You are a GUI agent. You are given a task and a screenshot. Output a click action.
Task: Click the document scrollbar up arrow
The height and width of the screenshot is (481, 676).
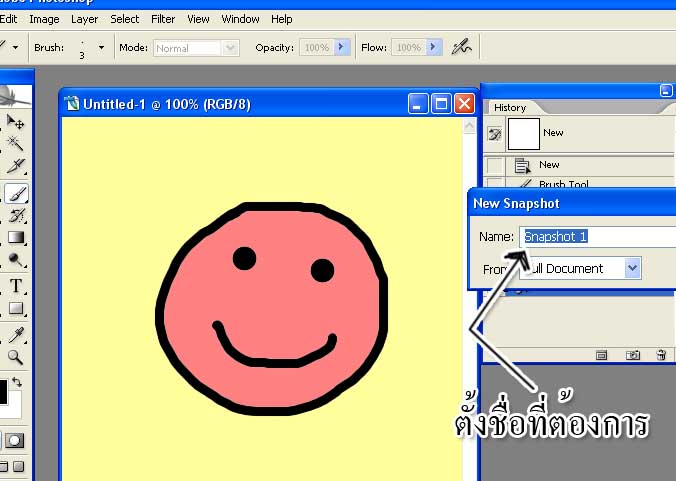pyautogui.click(x=469, y=126)
